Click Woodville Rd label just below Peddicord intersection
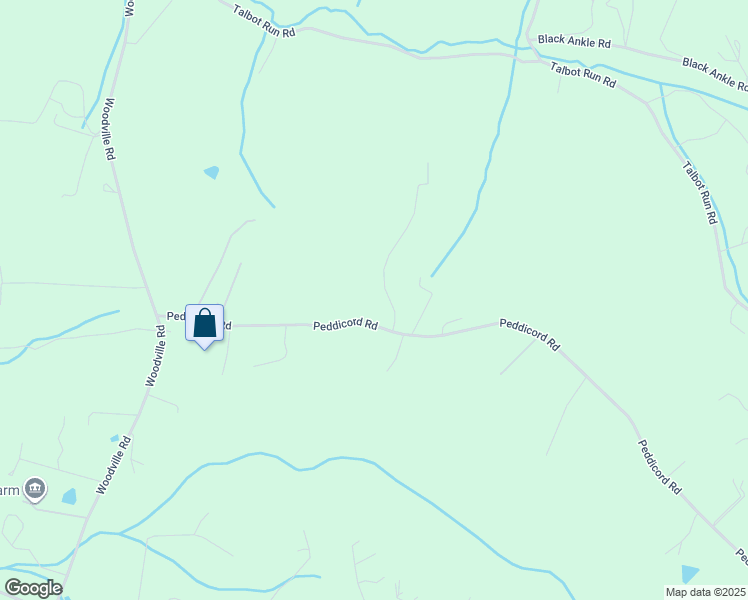The image size is (748, 600). 156,356
